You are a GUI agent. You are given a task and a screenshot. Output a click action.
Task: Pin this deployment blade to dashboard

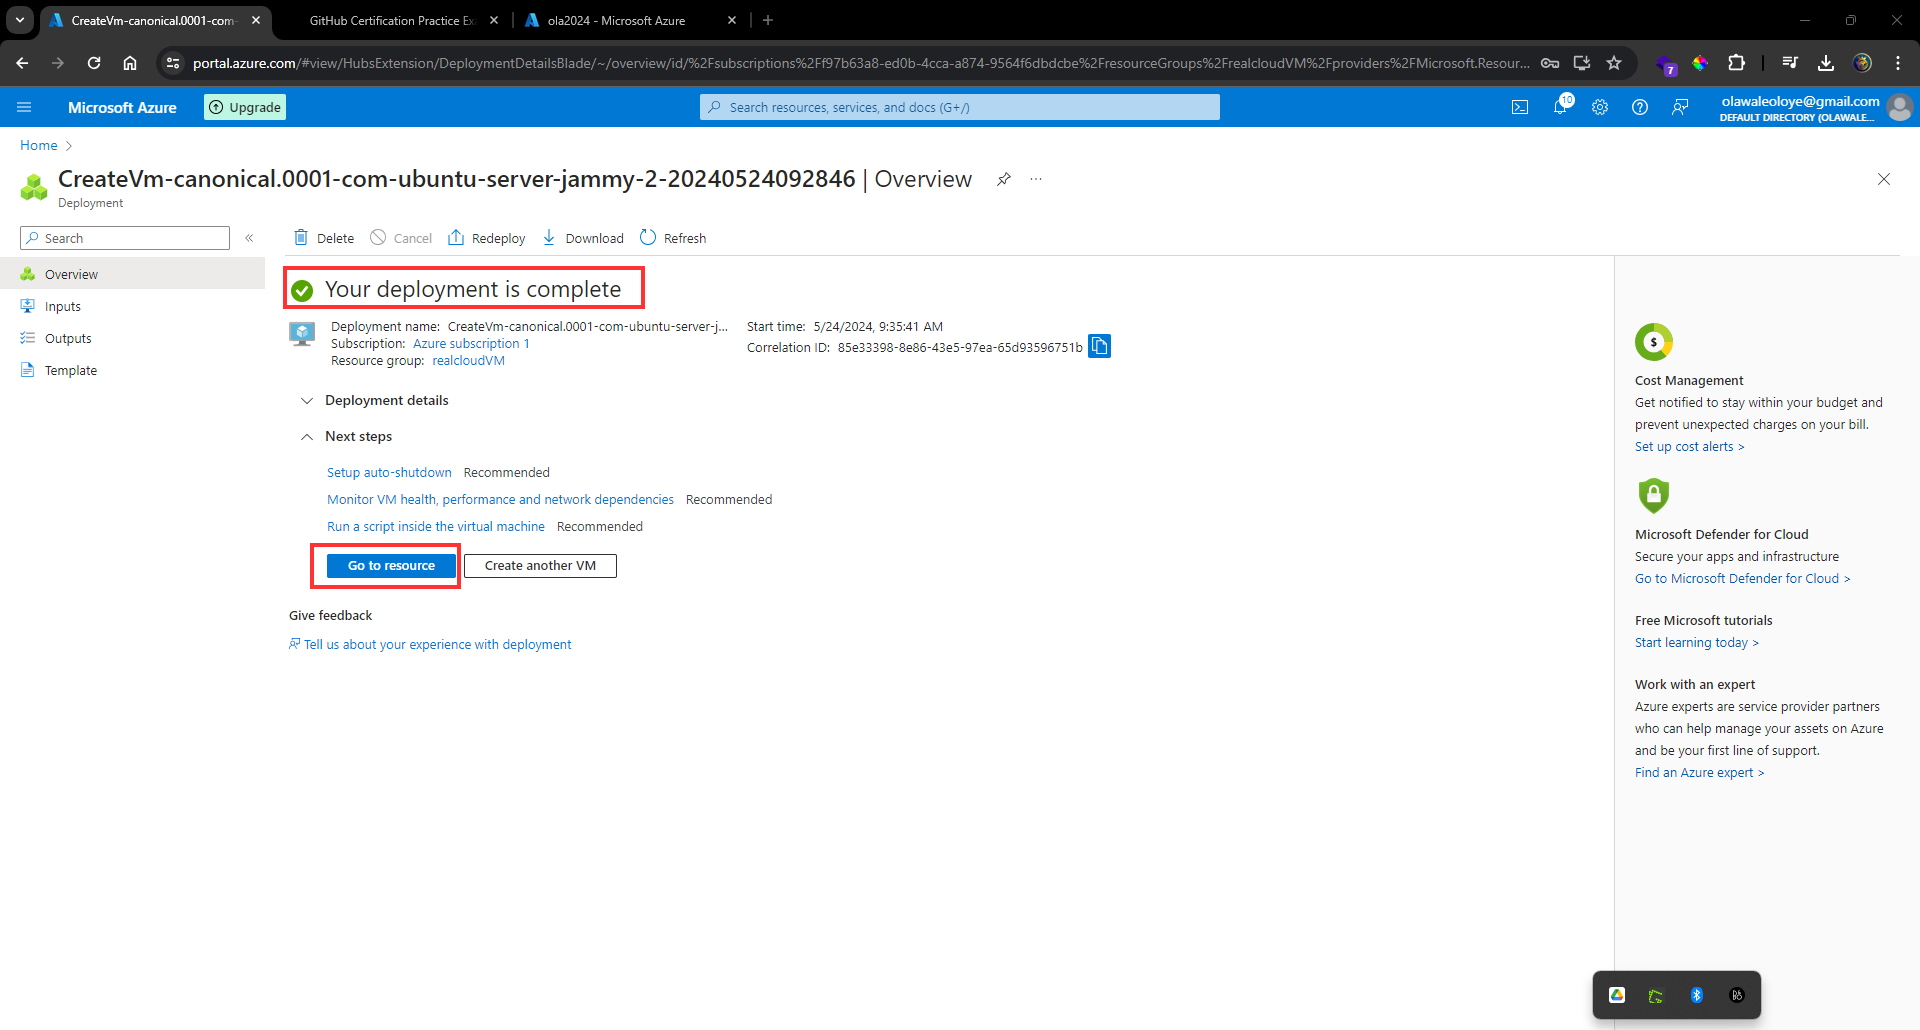tap(1003, 179)
